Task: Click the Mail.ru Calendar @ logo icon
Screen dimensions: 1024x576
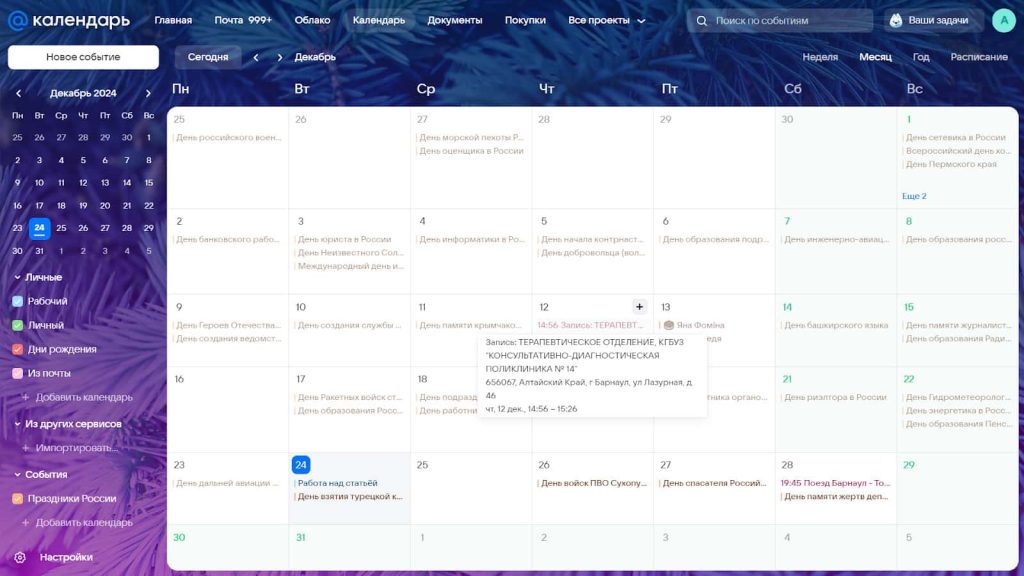Action: (x=18, y=20)
